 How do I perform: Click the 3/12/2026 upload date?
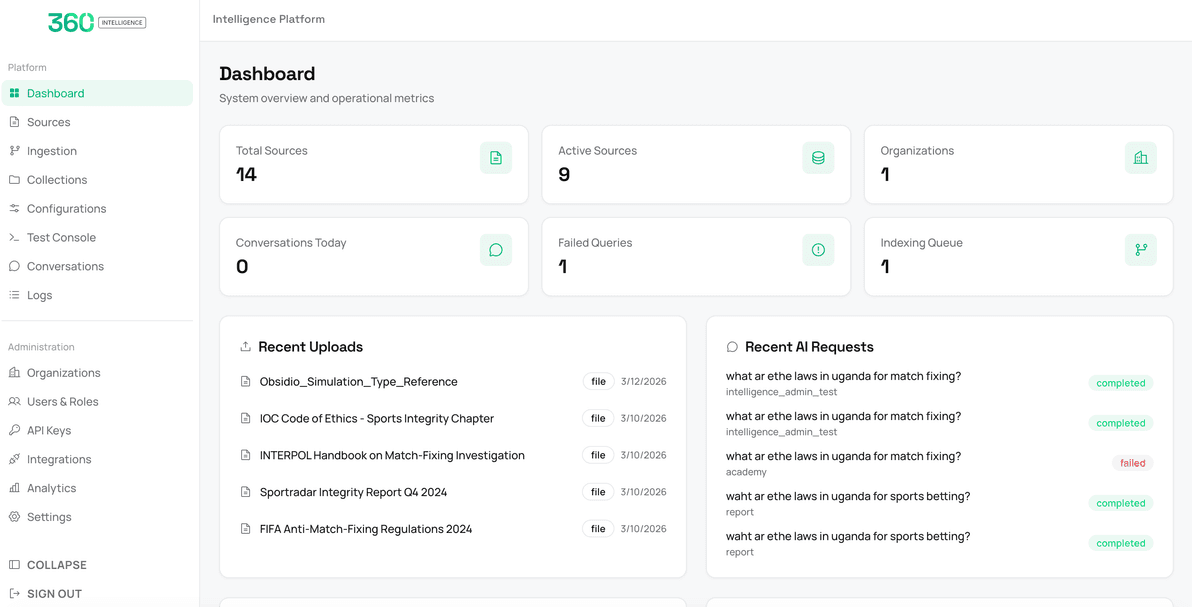[x=643, y=382]
